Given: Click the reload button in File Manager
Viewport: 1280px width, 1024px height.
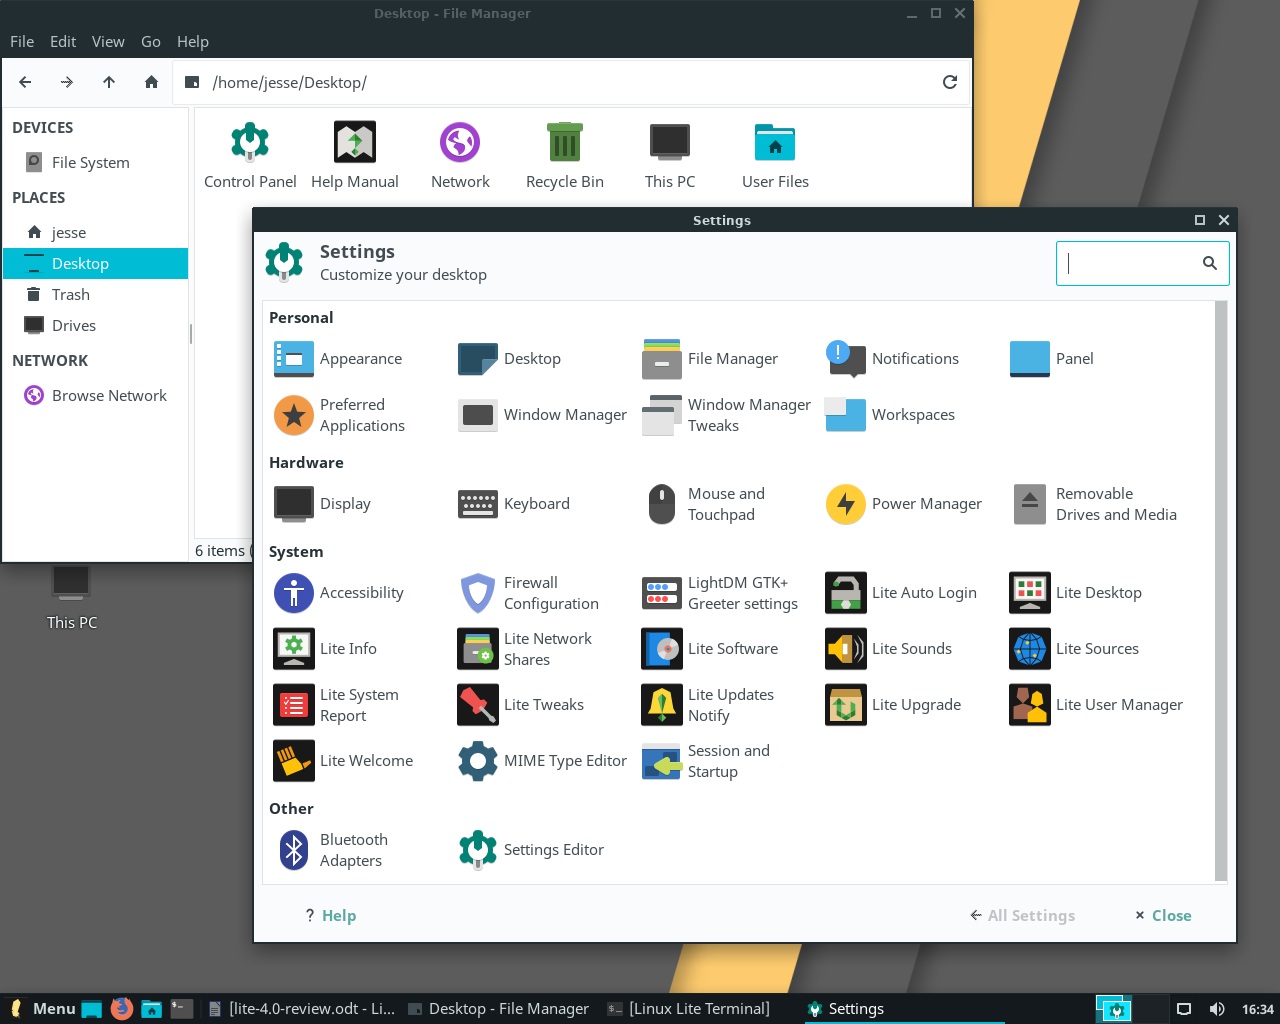Looking at the screenshot, I should tap(950, 82).
